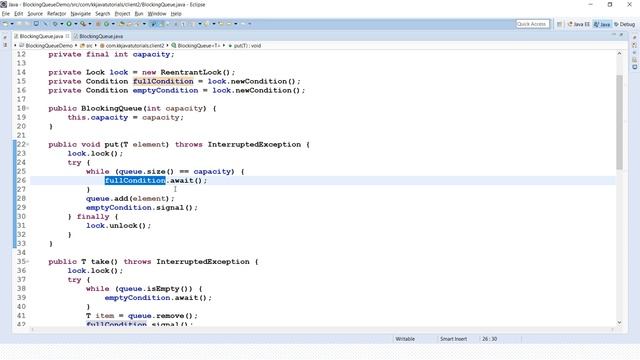
Task: Open the External Tools dropdown arrow
Action: [x=90, y=24]
